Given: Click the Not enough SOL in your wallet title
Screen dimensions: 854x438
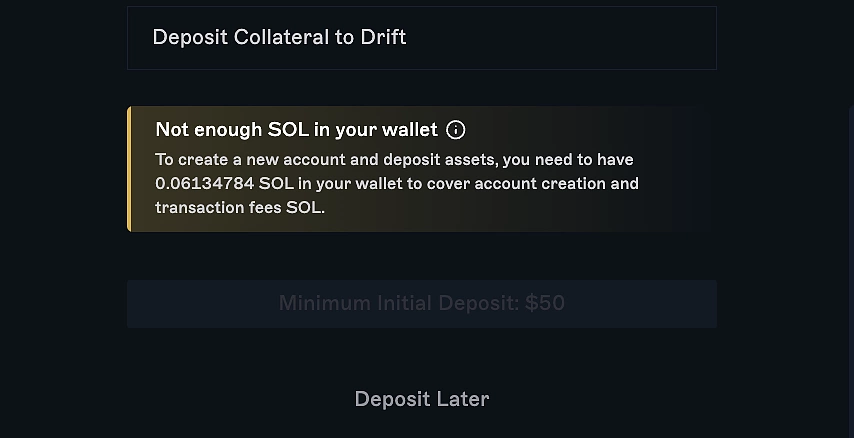Looking at the screenshot, I should point(296,130).
